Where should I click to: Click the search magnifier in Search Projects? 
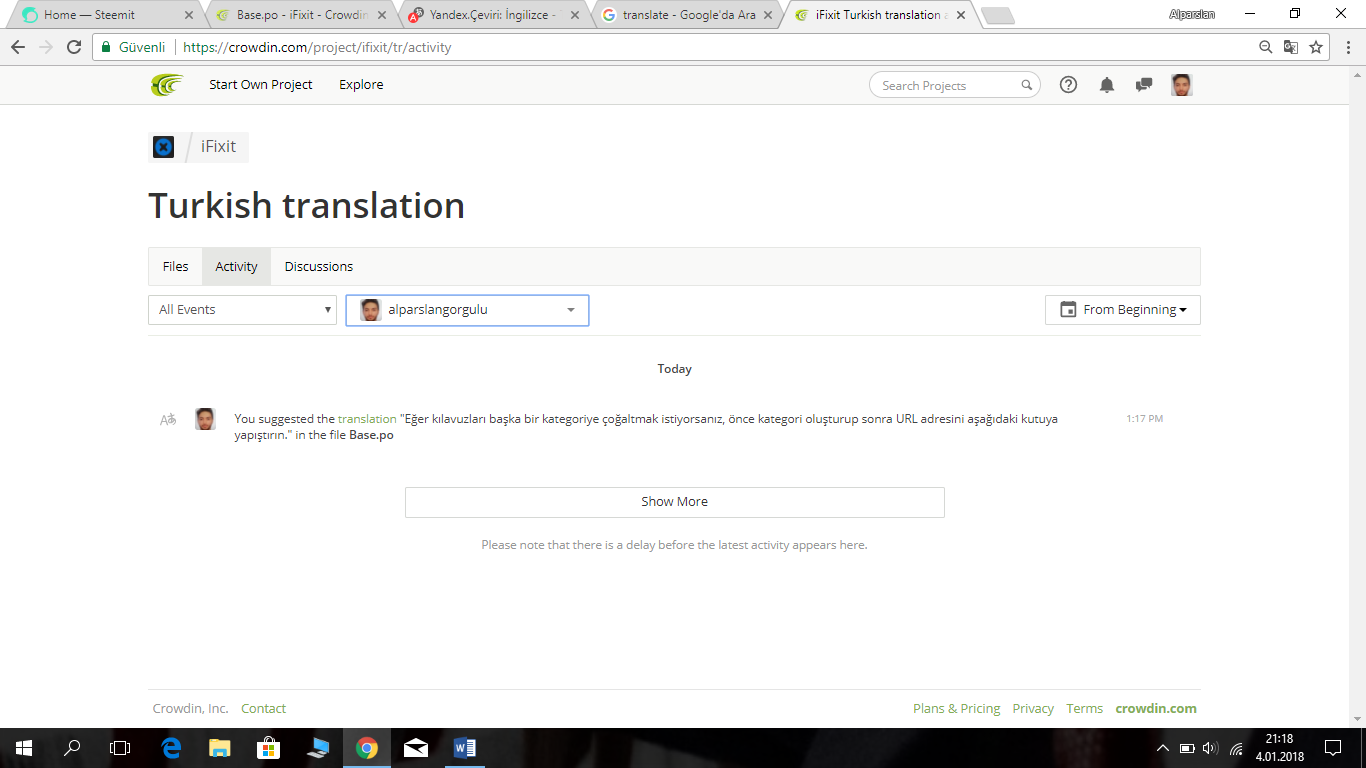(x=1026, y=85)
